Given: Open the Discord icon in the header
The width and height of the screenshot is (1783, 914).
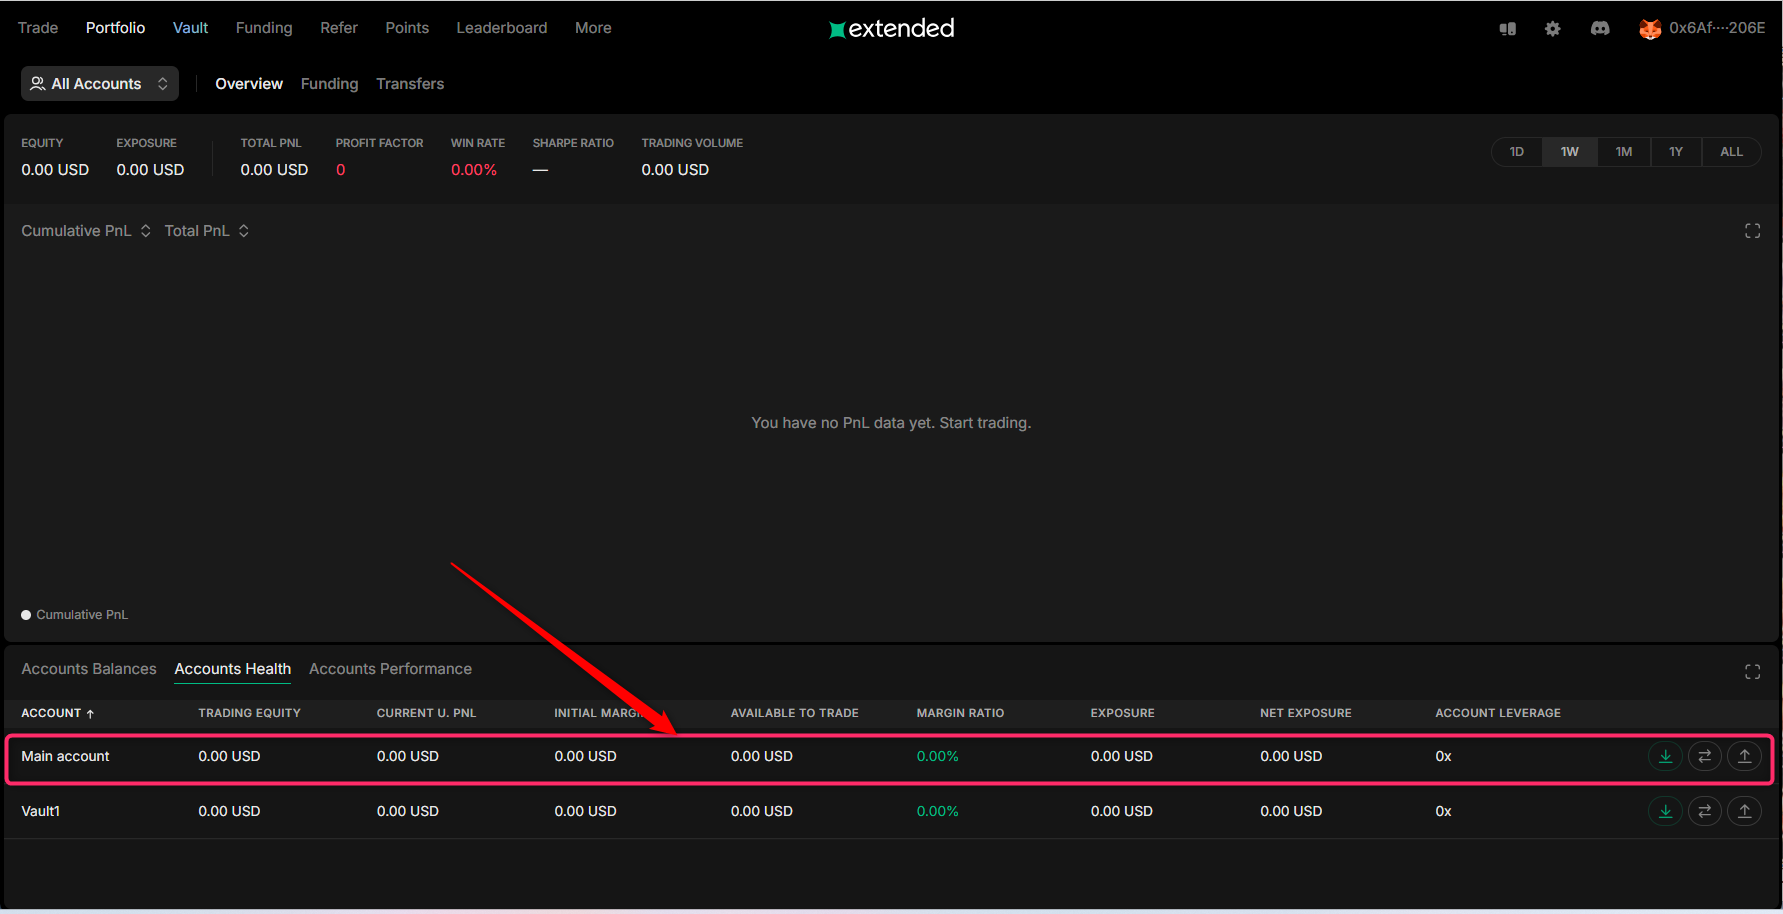Looking at the screenshot, I should click(x=1600, y=28).
